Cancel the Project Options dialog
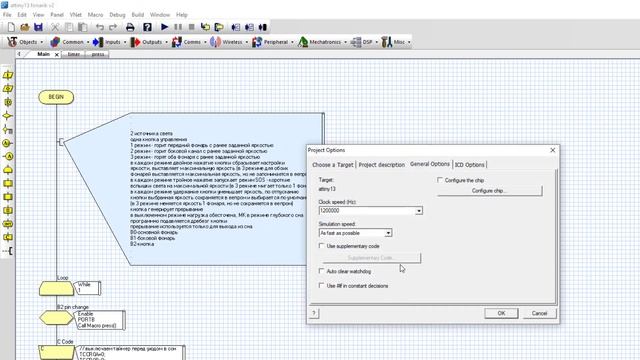The height and width of the screenshot is (360, 640). tap(539, 313)
